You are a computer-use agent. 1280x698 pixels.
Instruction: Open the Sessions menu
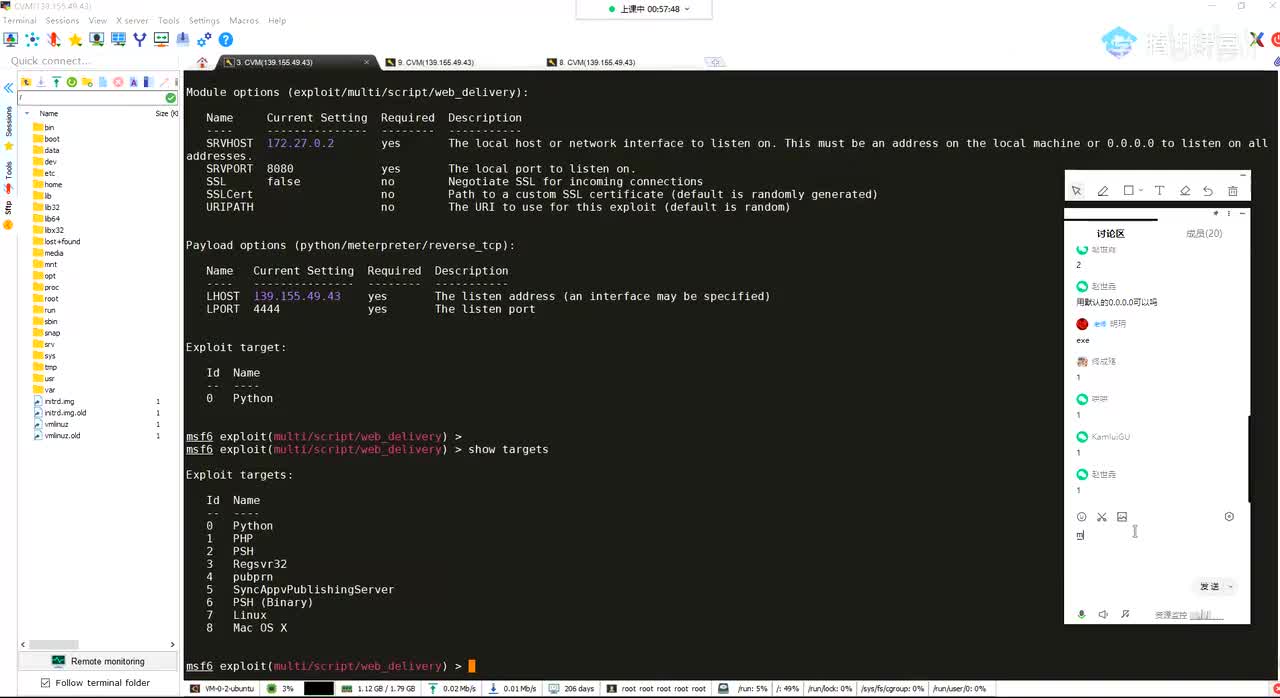62,20
